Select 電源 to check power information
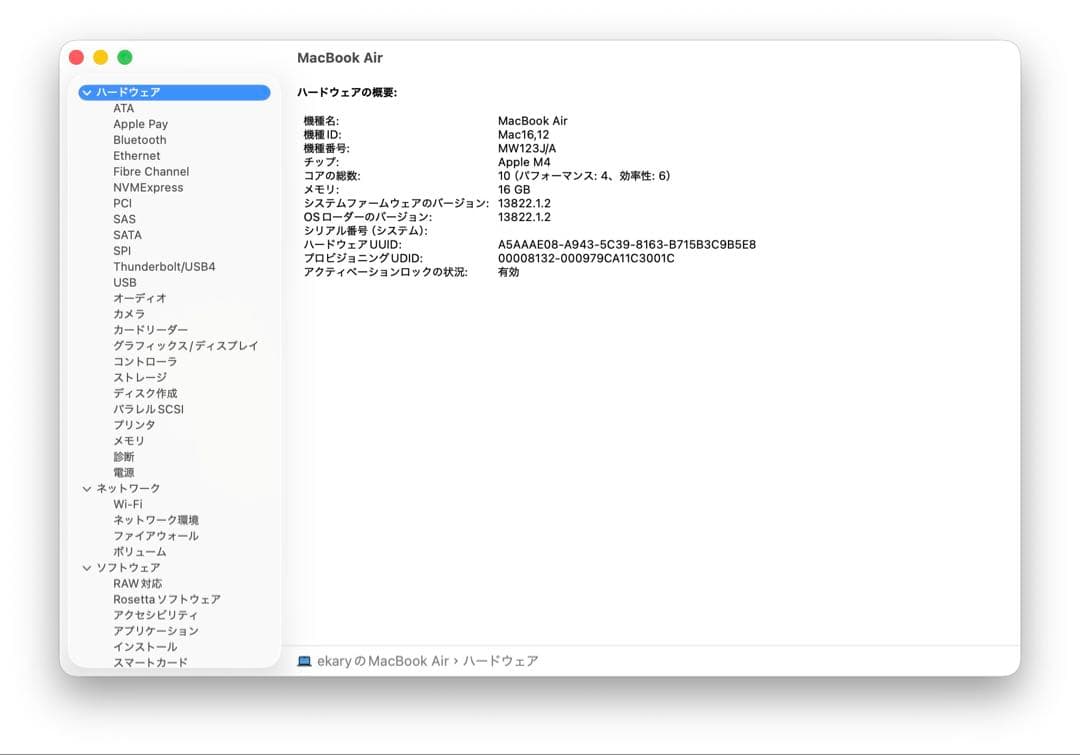The height and width of the screenshot is (755, 1080). click(124, 471)
